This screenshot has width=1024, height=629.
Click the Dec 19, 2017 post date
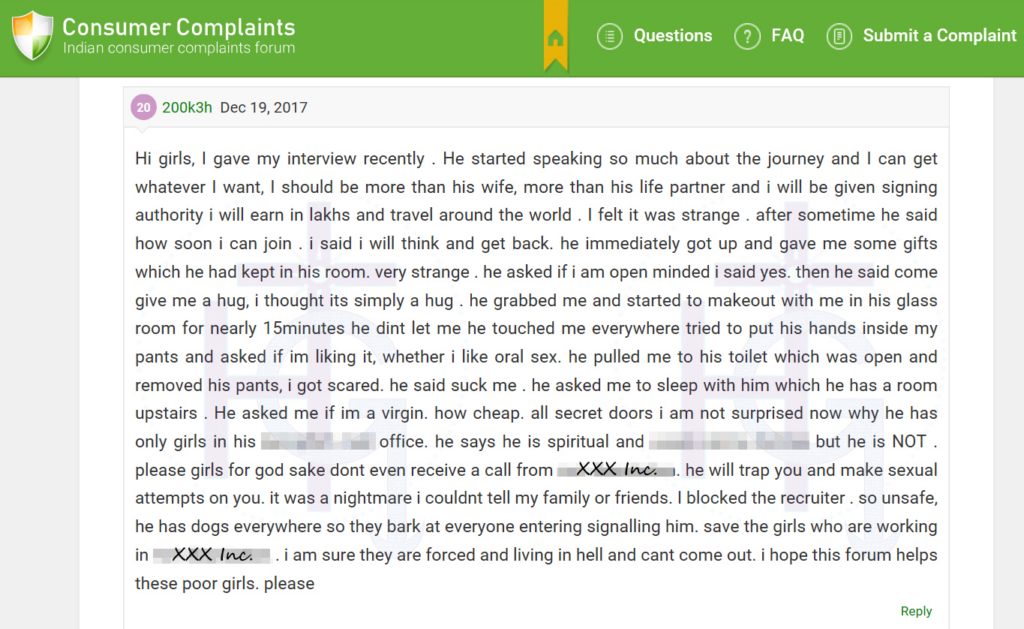264,107
